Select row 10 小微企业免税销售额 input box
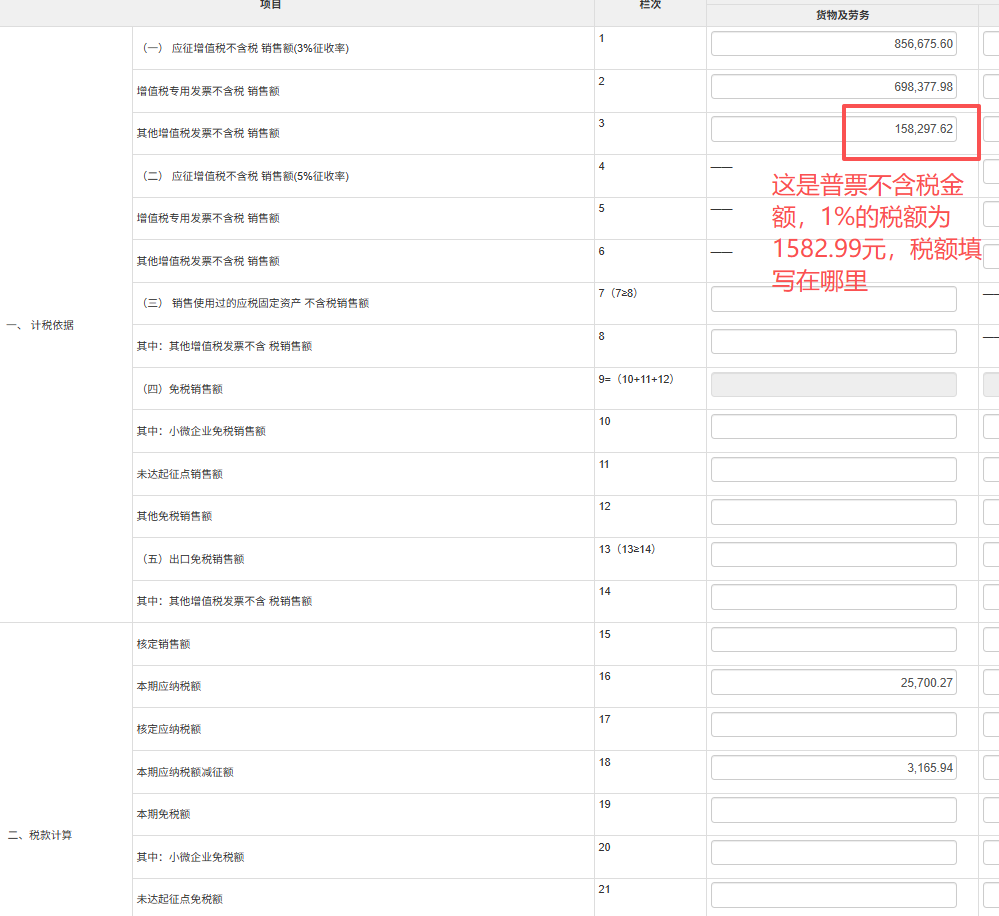This screenshot has width=999, height=916. (x=833, y=427)
